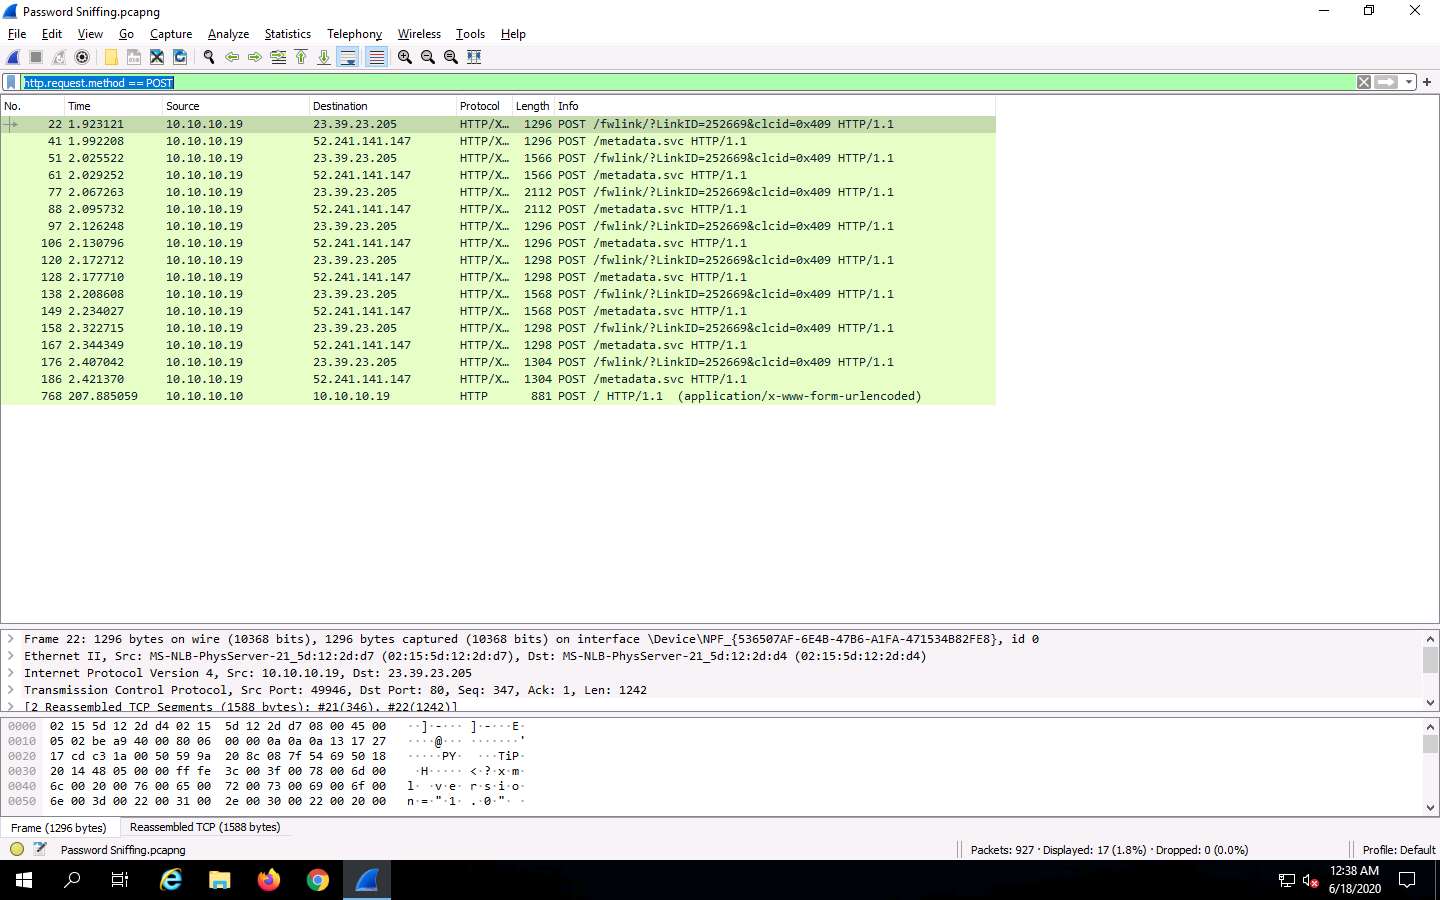The height and width of the screenshot is (900, 1440).
Task: Click the capture file properties icon in status bar
Action: coord(40,849)
